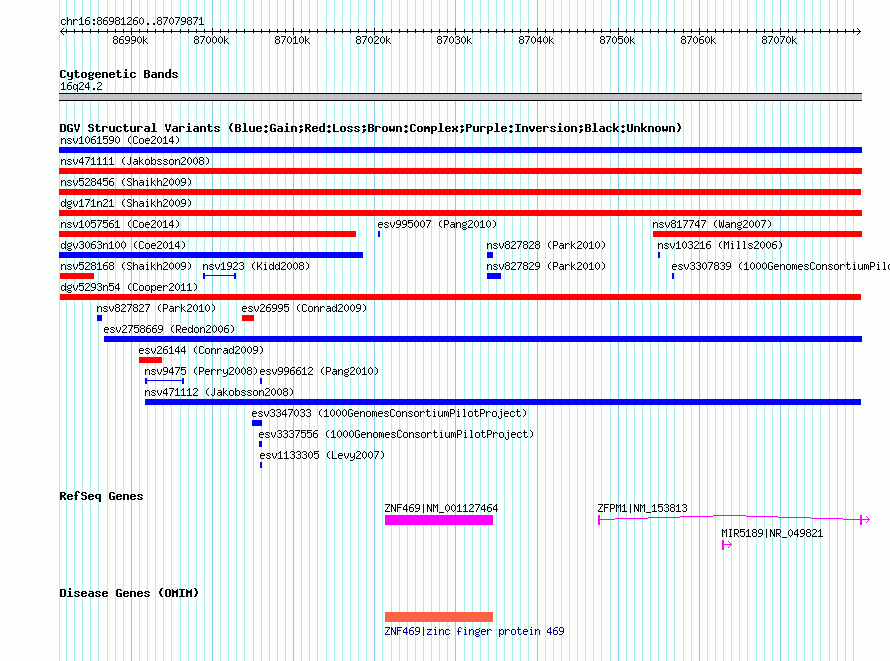Click the esv3347033 small blue bar
This screenshot has height=661, width=890.
click(x=257, y=423)
